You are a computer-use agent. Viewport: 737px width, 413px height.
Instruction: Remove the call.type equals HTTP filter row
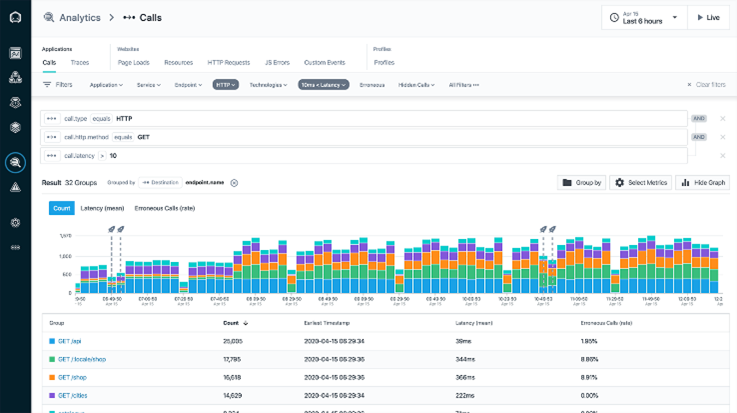(x=723, y=118)
